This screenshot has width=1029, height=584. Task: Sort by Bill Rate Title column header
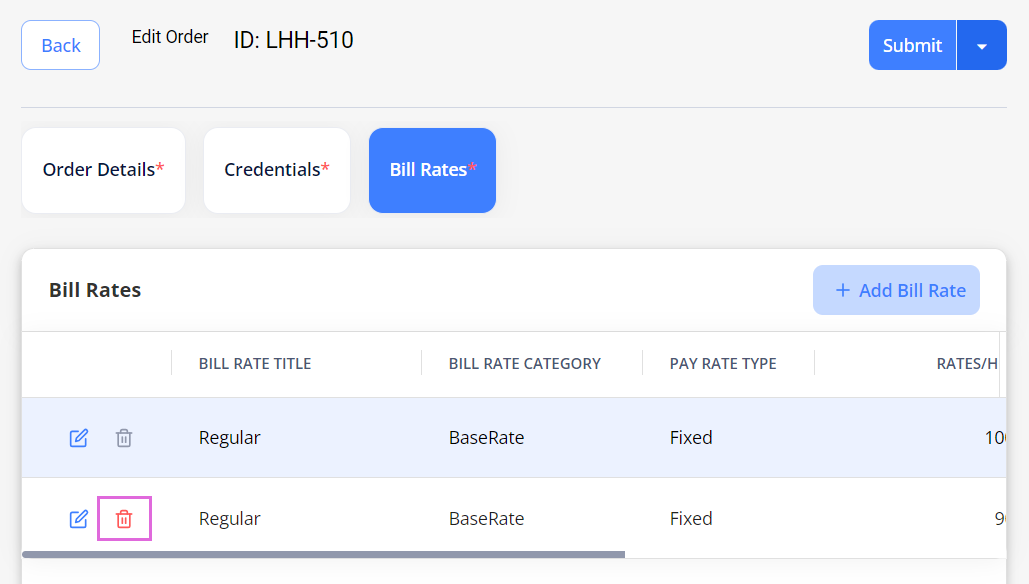click(255, 363)
